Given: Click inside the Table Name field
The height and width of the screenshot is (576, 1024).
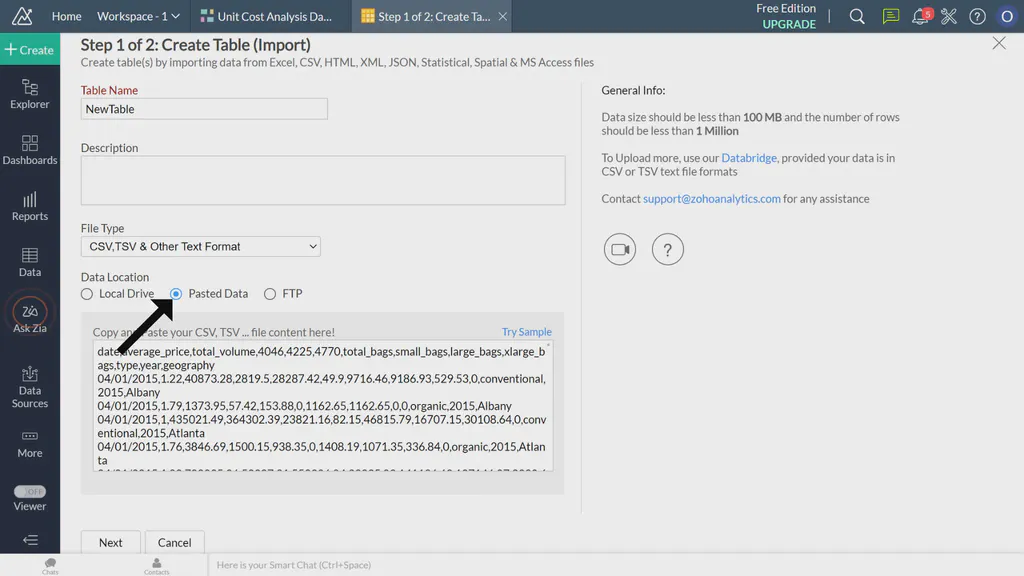Looking at the screenshot, I should pyautogui.click(x=204, y=108).
